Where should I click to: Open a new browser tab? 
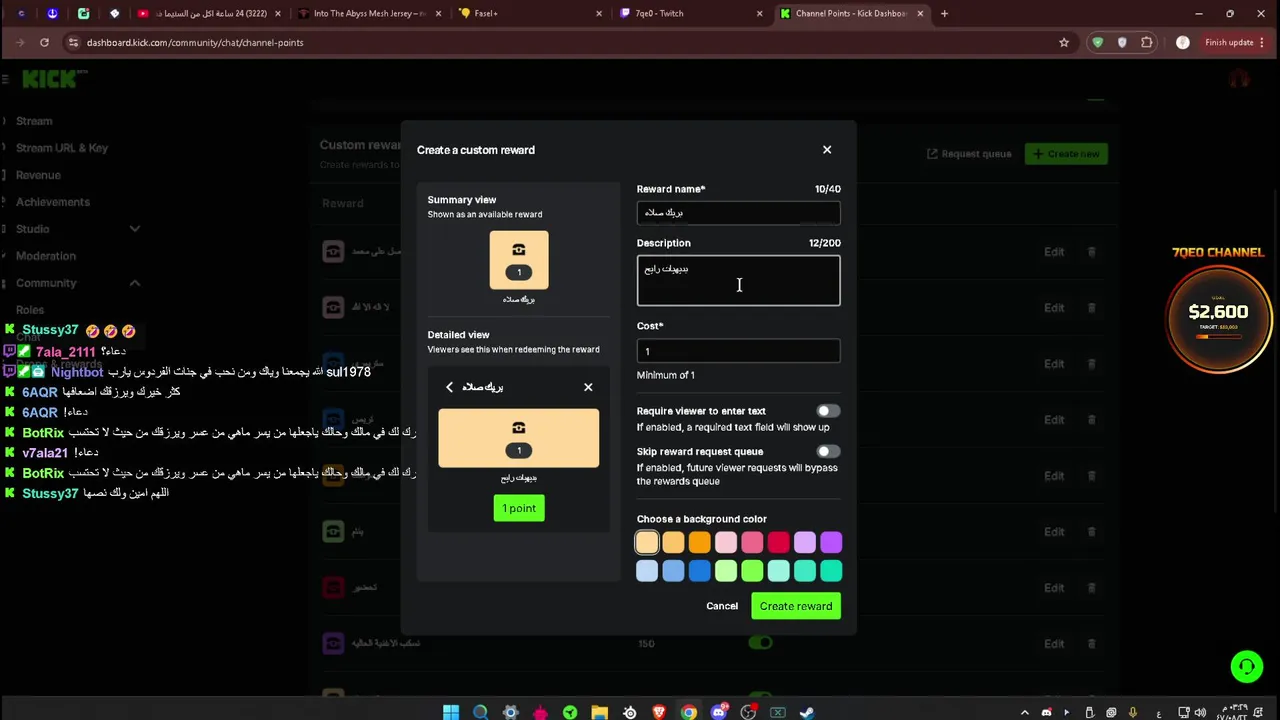[x=944, y=13]
